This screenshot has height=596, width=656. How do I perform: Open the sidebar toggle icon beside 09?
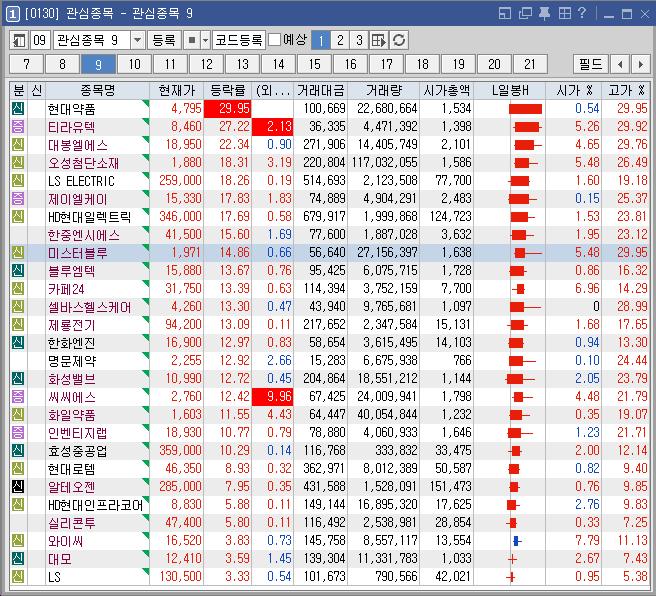pyautogui.click(x=18, y=40)
